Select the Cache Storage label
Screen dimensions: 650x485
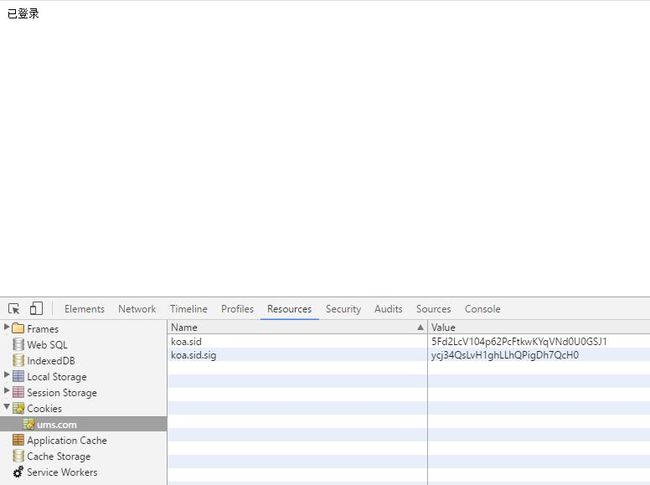coord(58,456)
